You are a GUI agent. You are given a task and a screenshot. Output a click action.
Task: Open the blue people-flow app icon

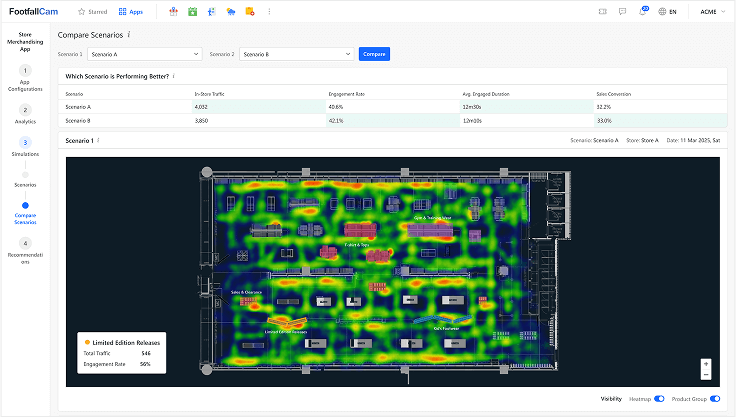(x=212, y=12)
